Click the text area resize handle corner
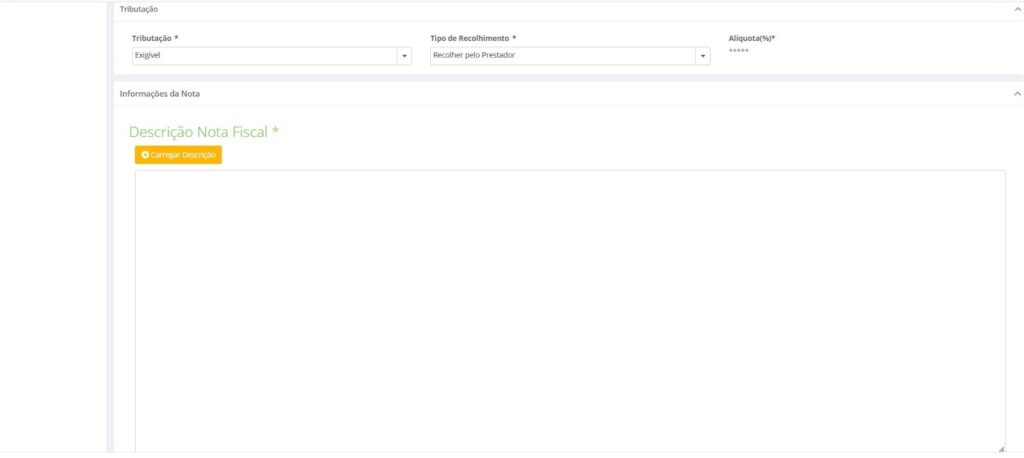 click(1001, 449)
